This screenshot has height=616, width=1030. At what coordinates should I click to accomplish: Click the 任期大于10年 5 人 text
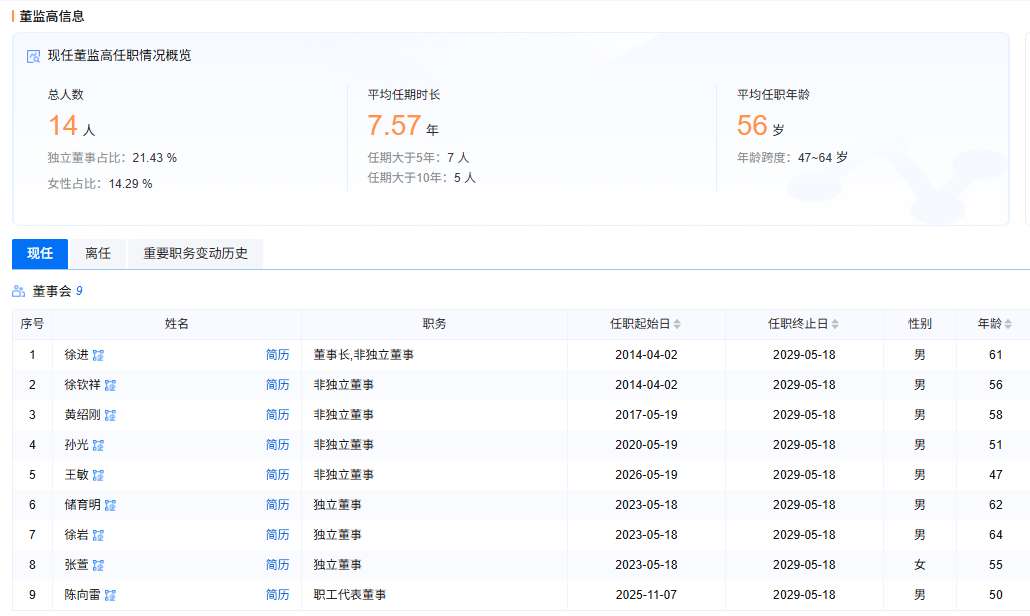pyautogui.click(x=422, y=177)
